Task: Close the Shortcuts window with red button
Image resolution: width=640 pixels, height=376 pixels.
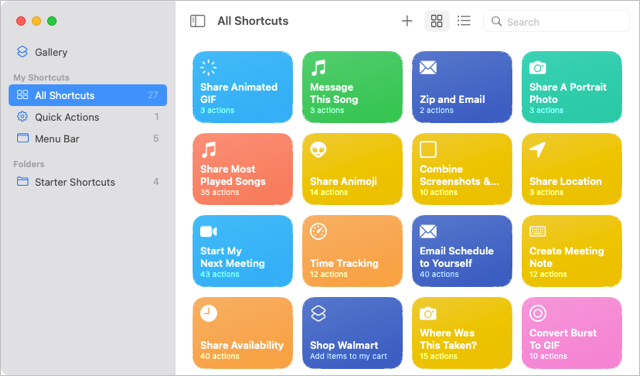Action: [x=21, y=21]
